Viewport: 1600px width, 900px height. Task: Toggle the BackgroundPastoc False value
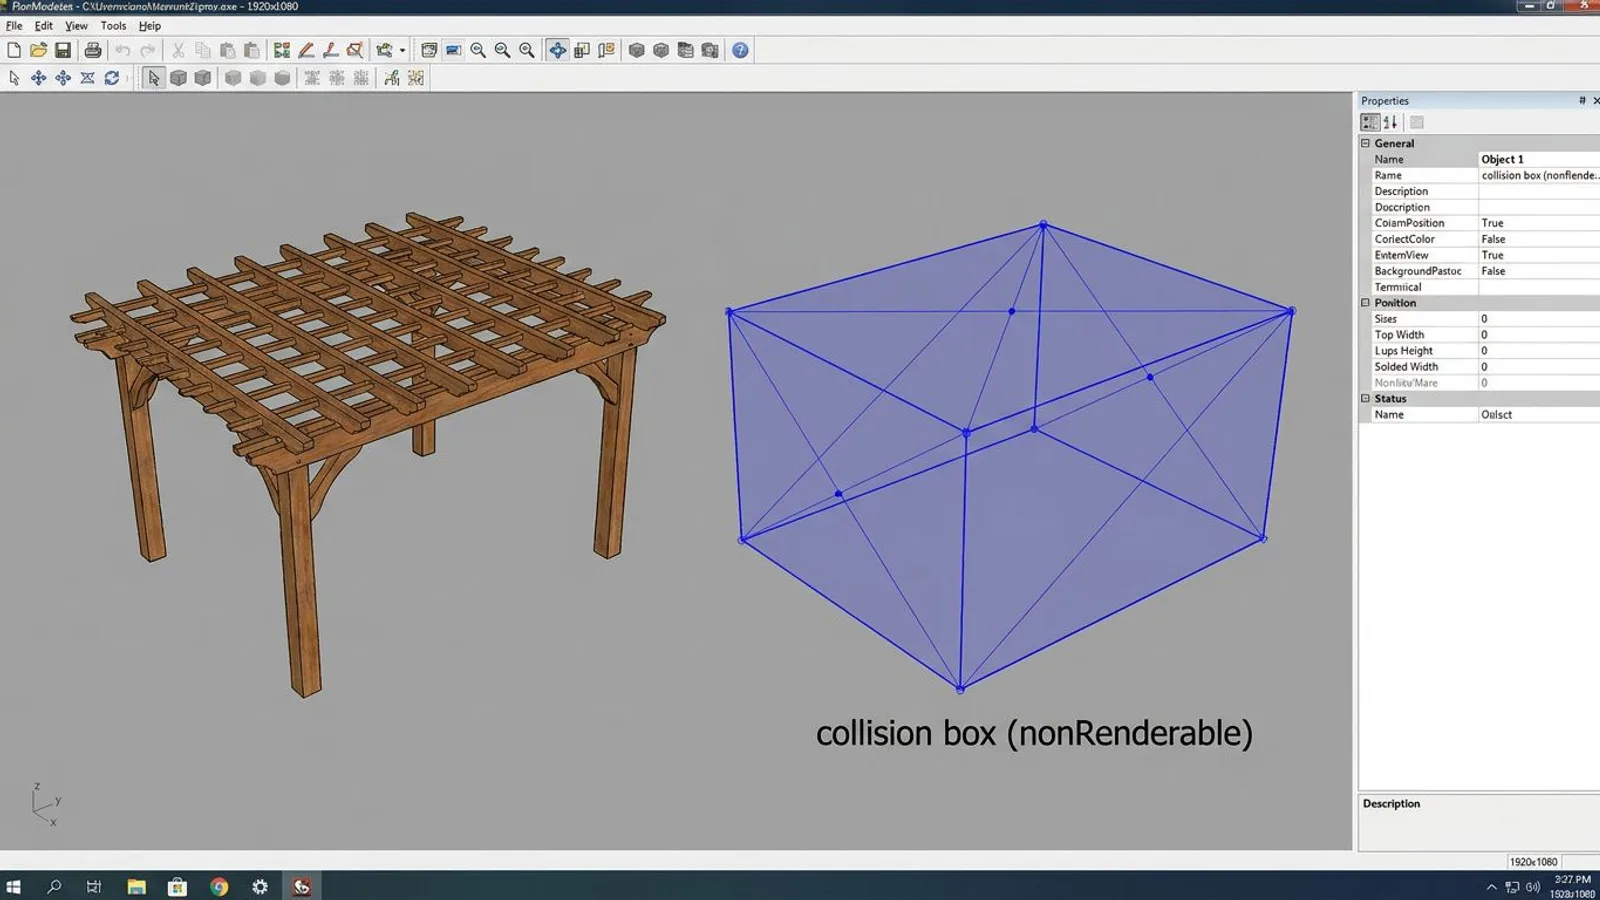[1539, 271]
